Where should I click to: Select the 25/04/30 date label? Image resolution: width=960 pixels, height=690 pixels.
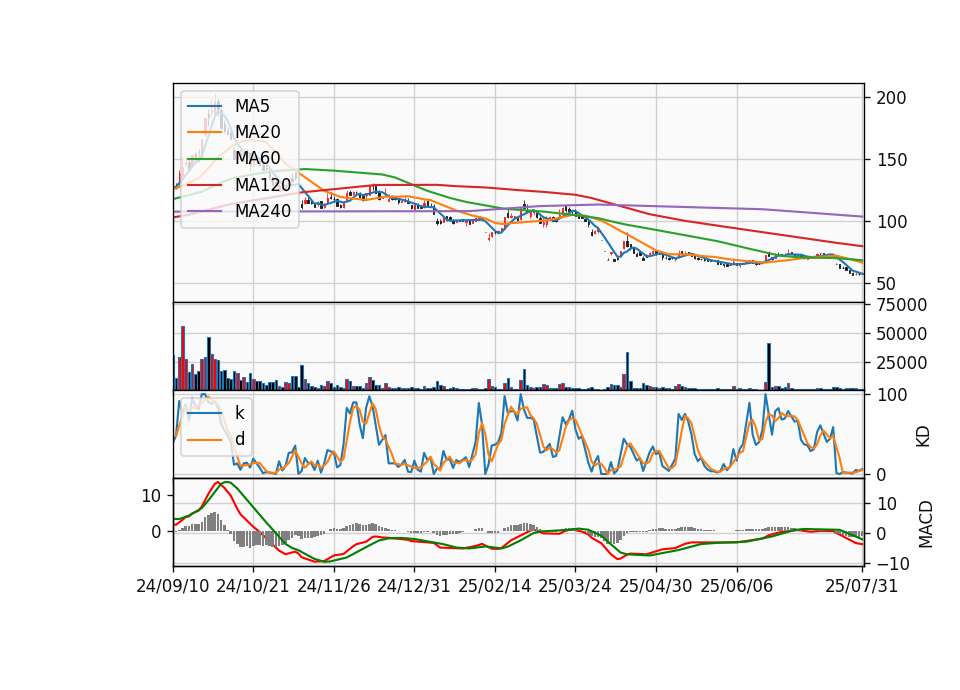656,586
